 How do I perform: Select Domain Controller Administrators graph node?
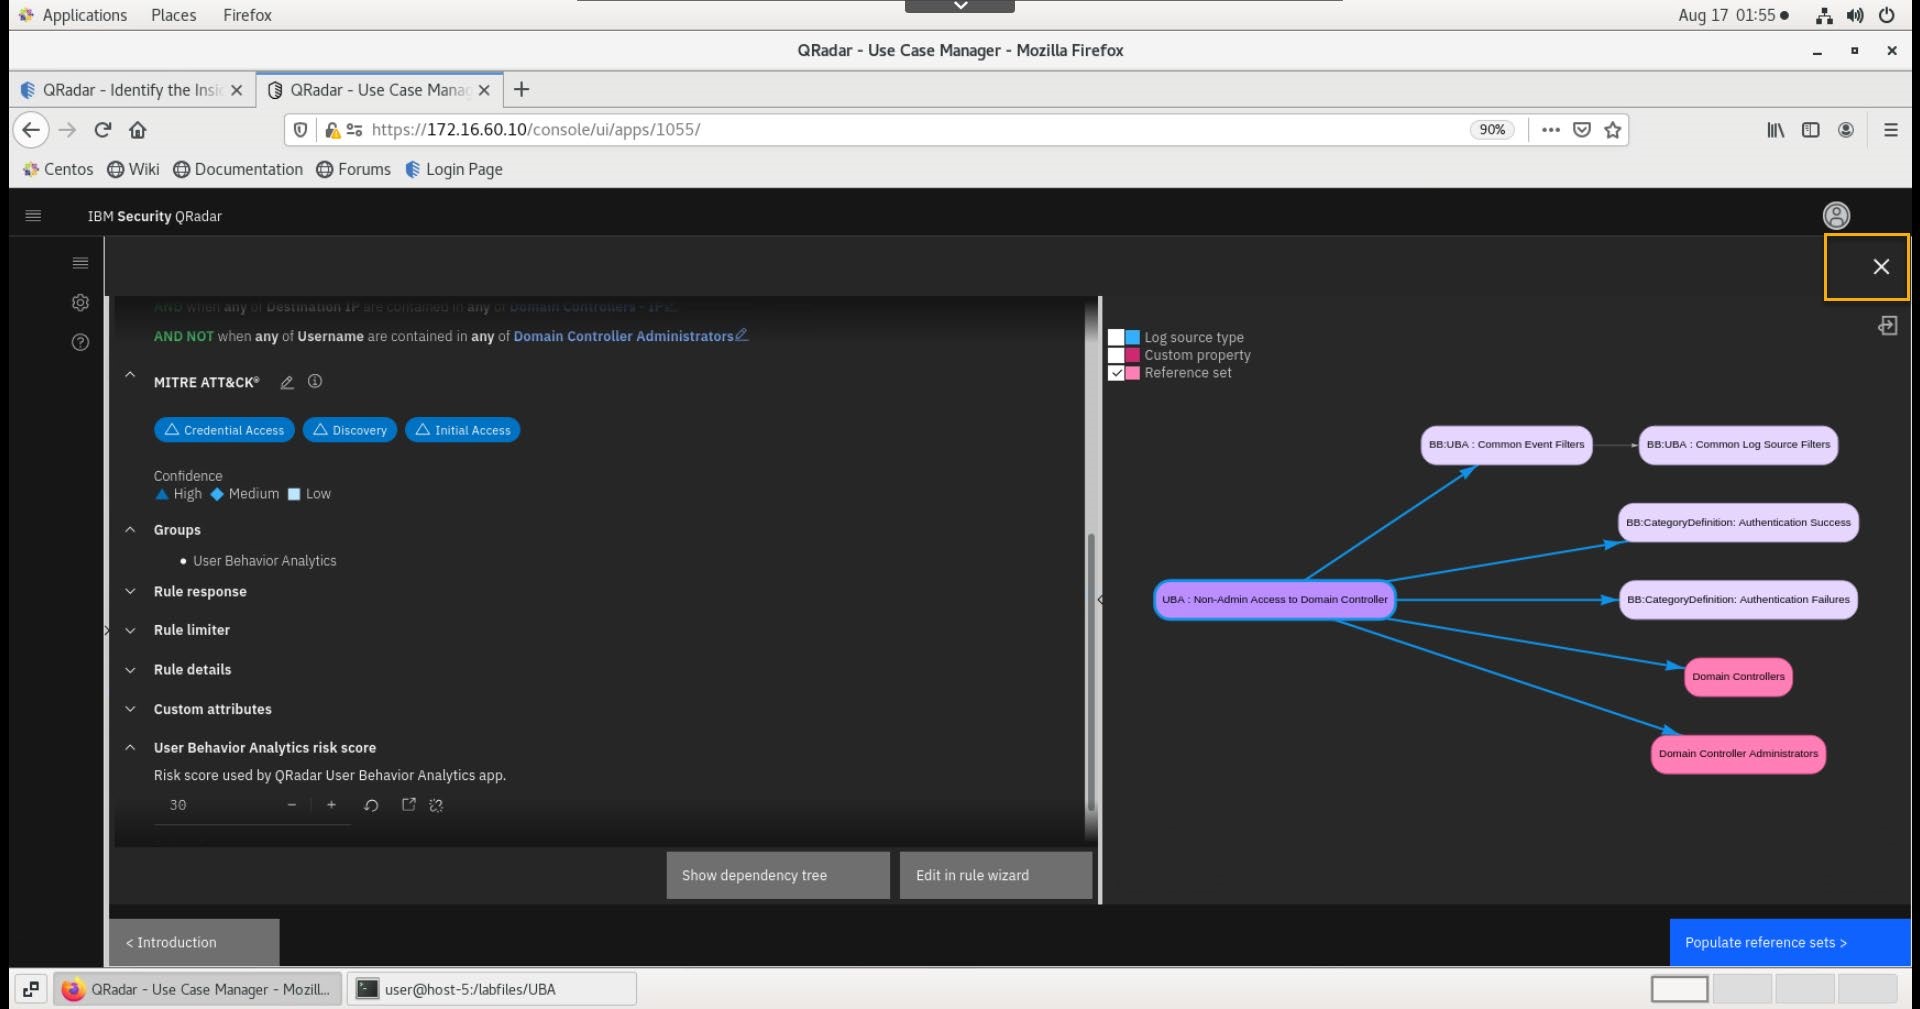1738,754
